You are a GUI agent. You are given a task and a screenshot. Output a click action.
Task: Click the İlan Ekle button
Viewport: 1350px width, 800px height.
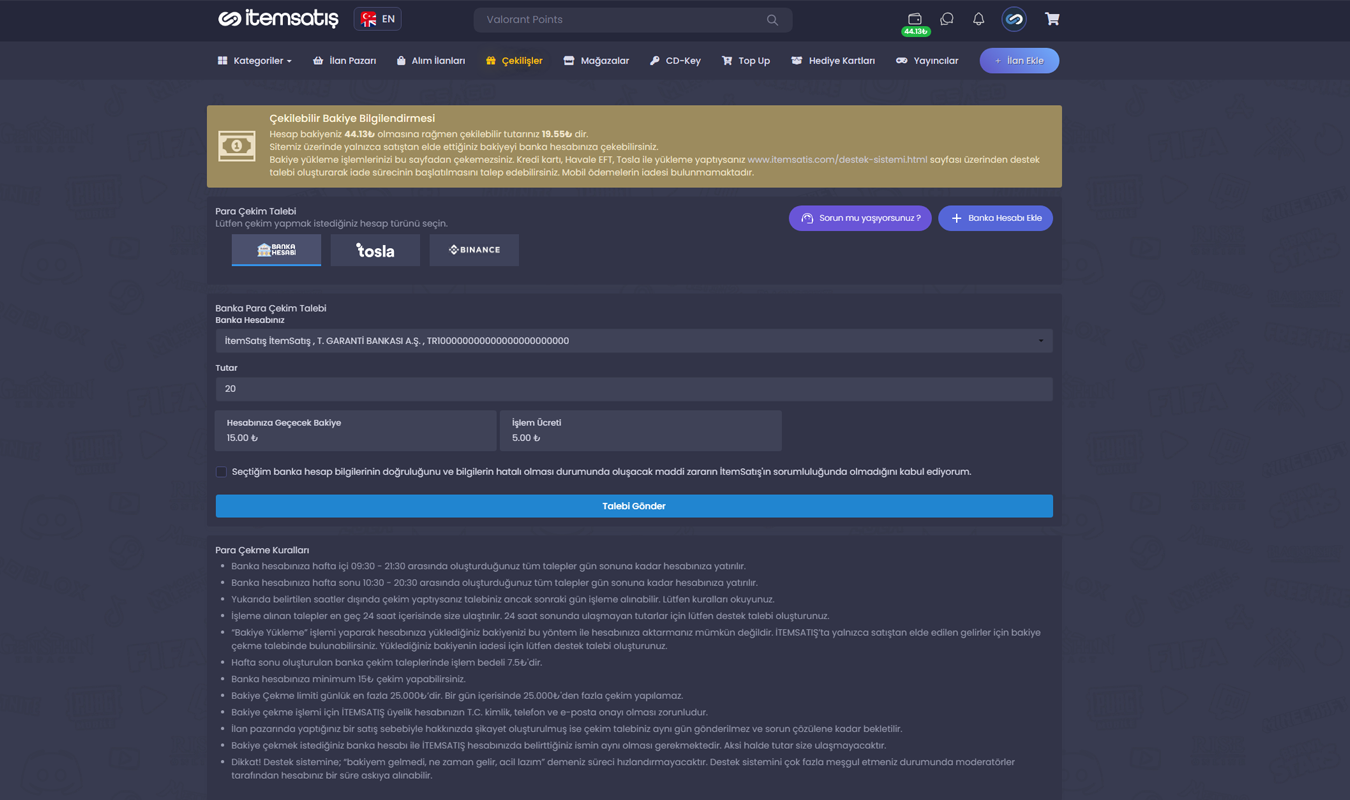[1019, 61]
